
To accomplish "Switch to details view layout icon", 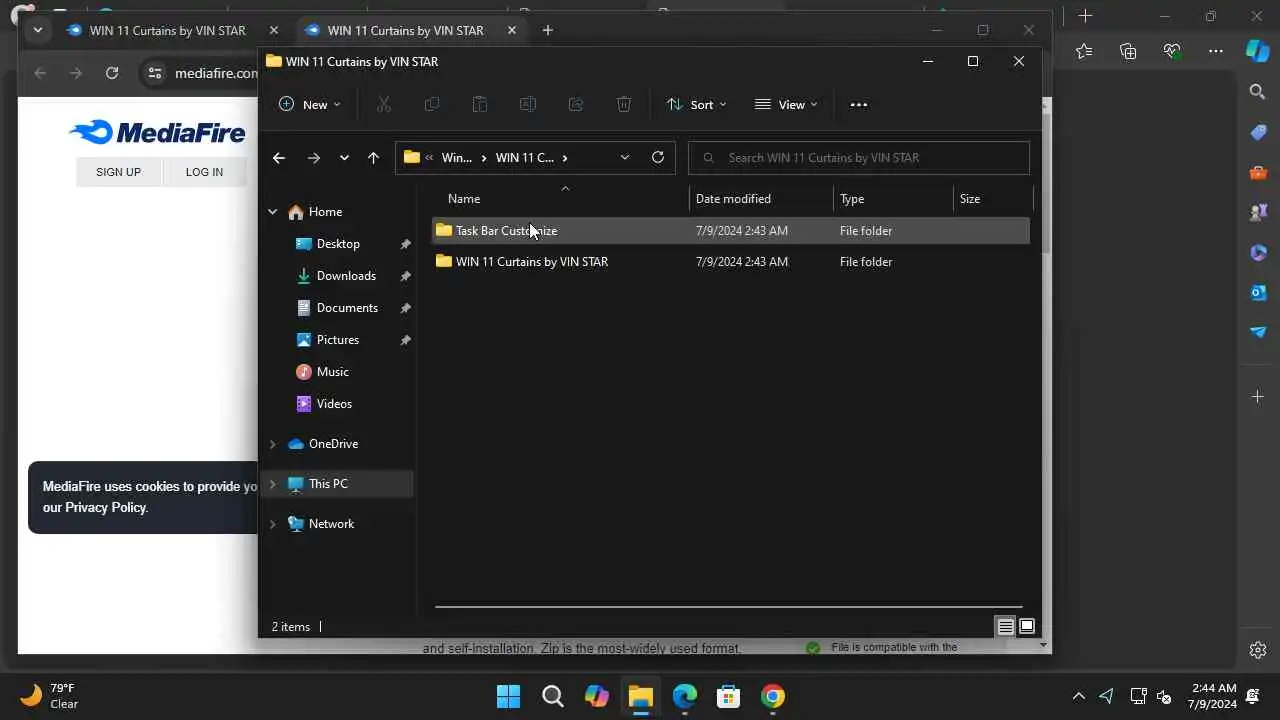I will pyautogui.click(x=1006, y=627).
